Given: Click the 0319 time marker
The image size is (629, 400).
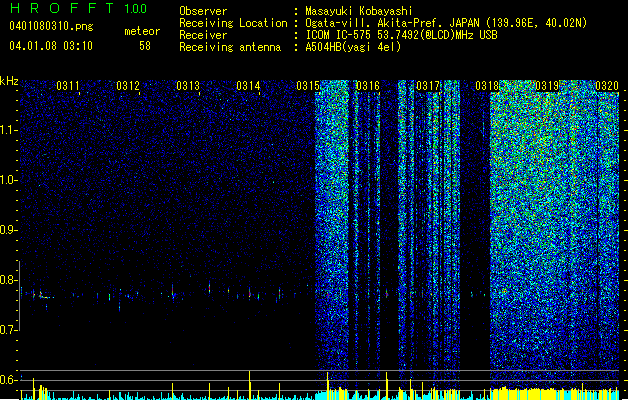Looking at the screenshot, I should [547, 86].
